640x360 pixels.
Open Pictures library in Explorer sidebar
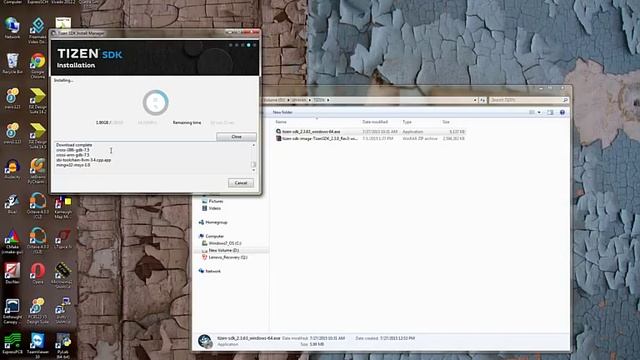tap(212, 201)
